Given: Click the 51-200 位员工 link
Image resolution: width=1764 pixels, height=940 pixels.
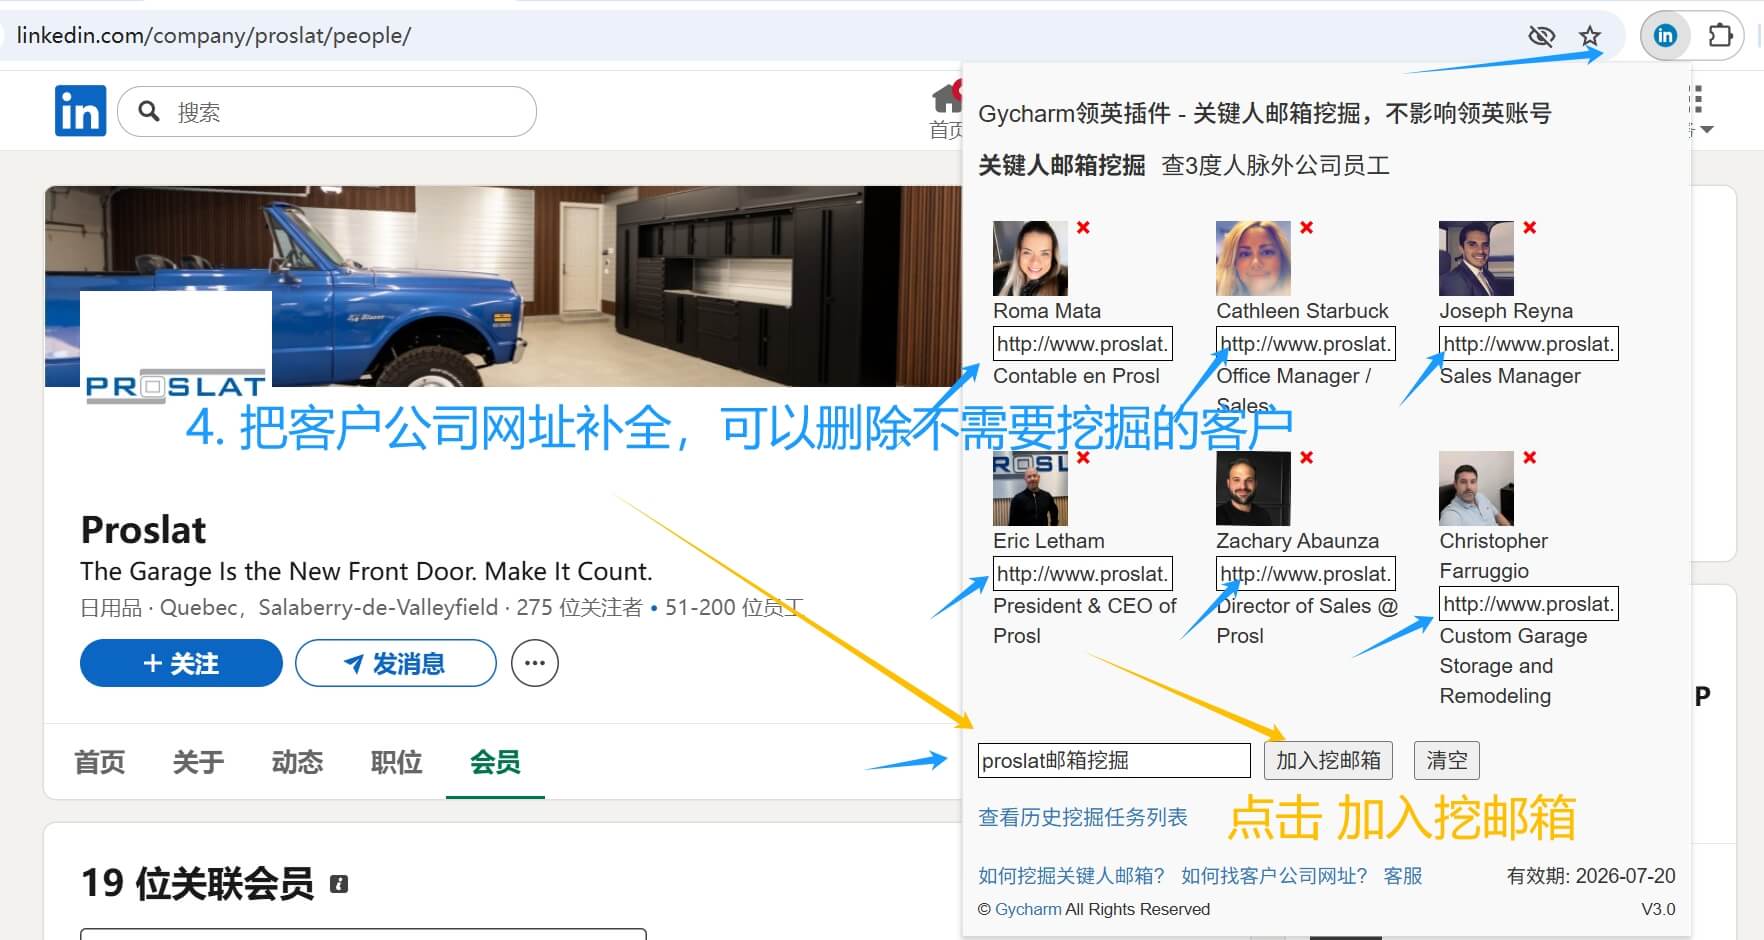Looking at the screenshot, I should click(x=734, y=607).
